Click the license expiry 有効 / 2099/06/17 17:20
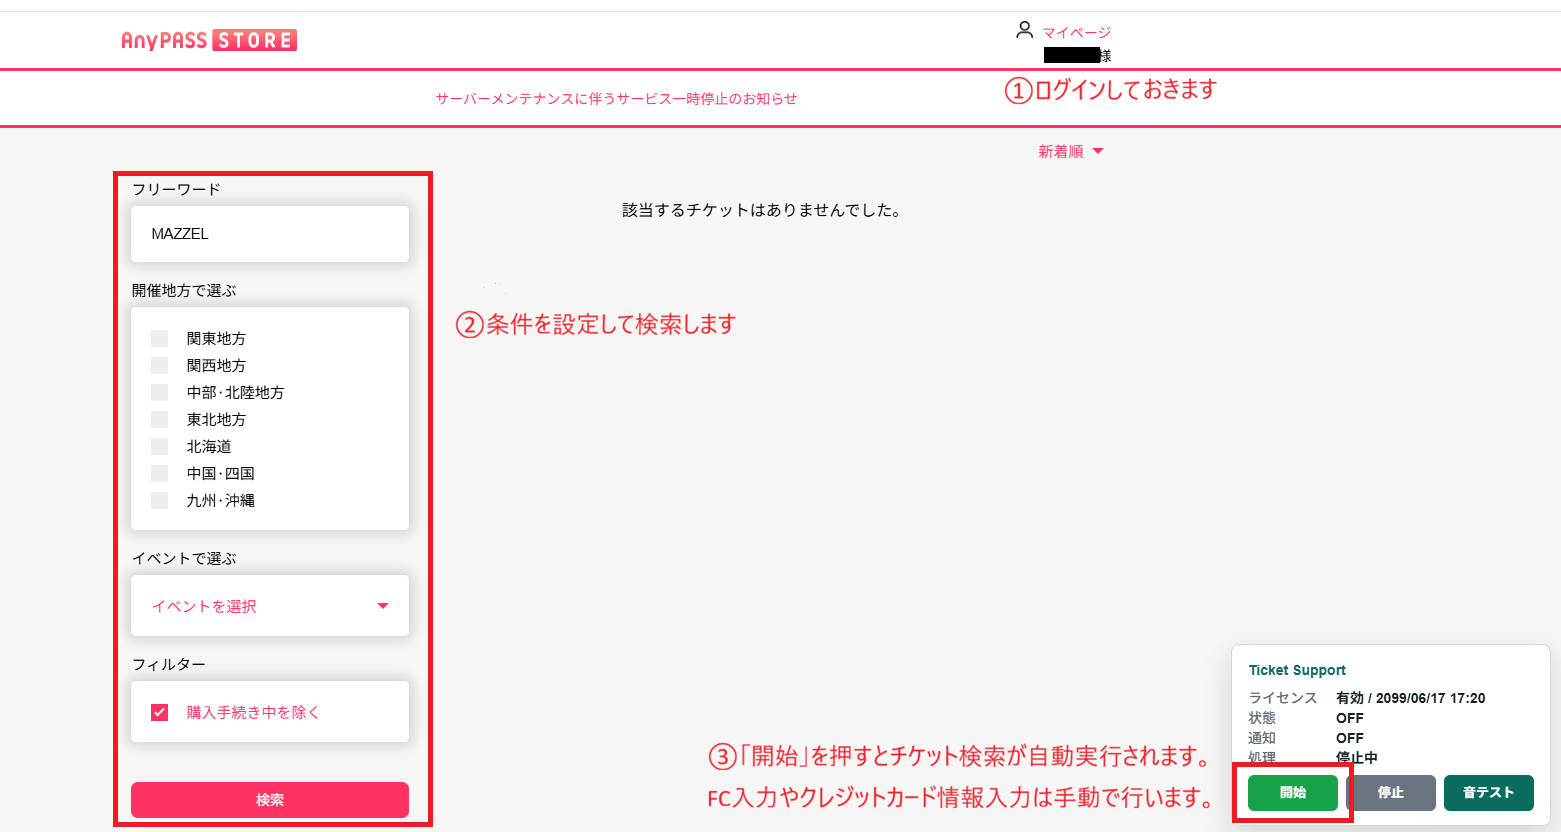Image resolution: width=1561 pixels, height=832 pixels. [x=1410, y=698]
